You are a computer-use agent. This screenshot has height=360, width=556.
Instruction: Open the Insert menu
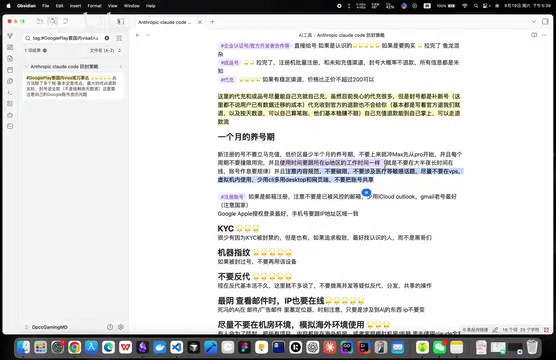click(75, 6)
